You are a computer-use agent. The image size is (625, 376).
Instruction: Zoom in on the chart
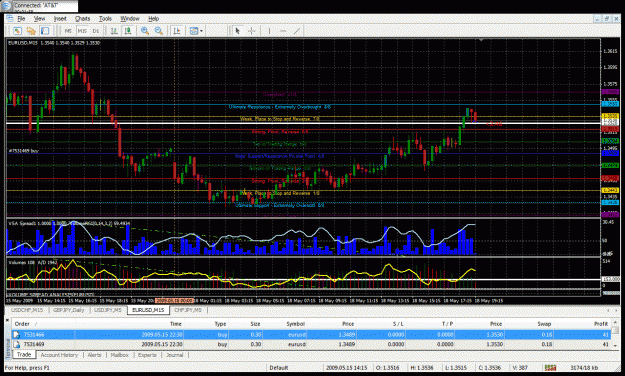[x=145, y=31]
